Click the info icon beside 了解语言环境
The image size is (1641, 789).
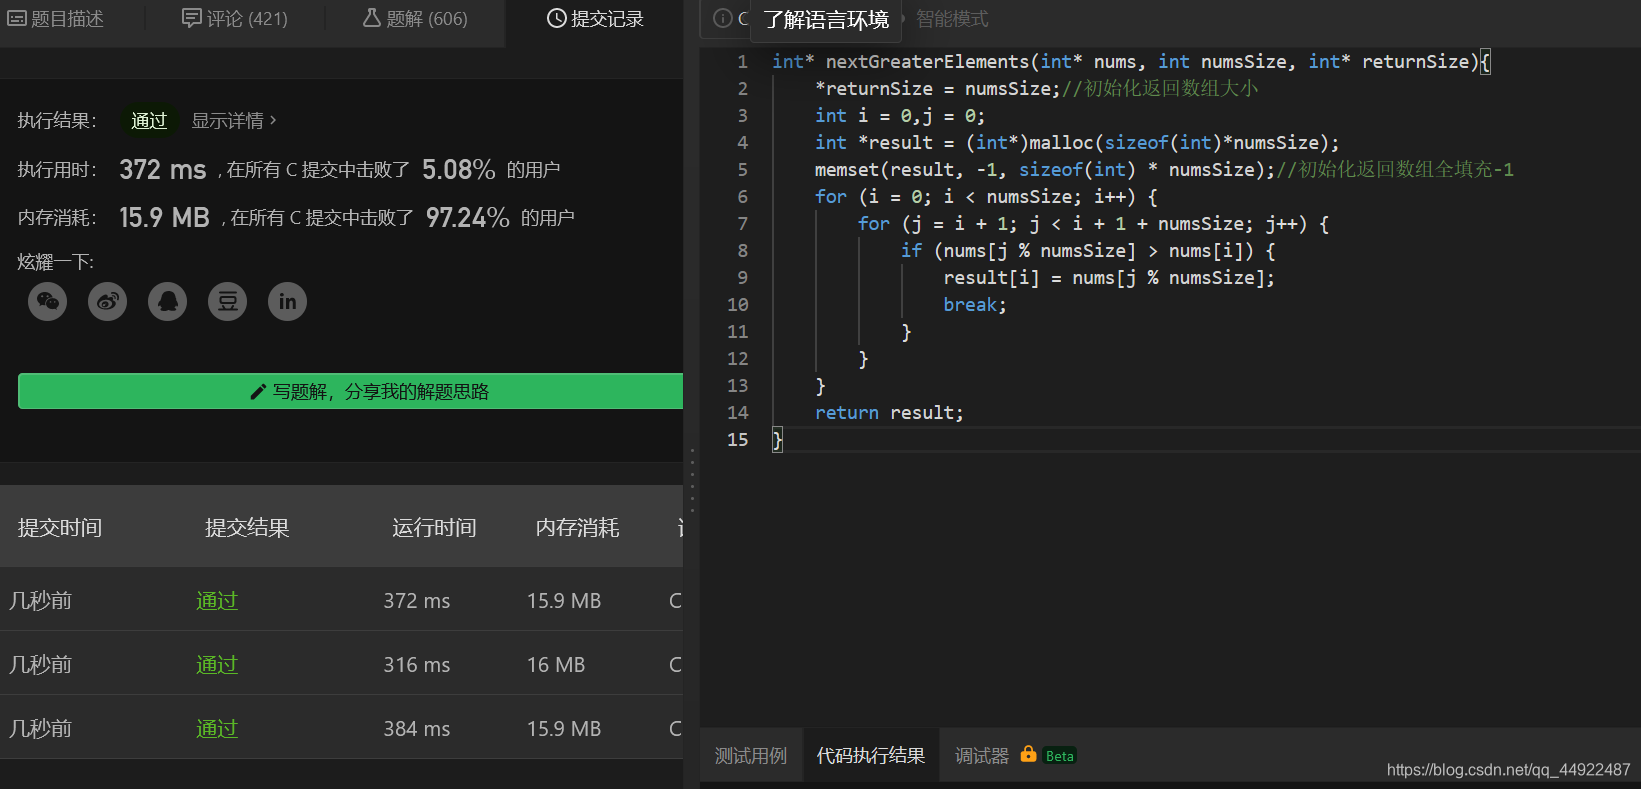point(722,18)
